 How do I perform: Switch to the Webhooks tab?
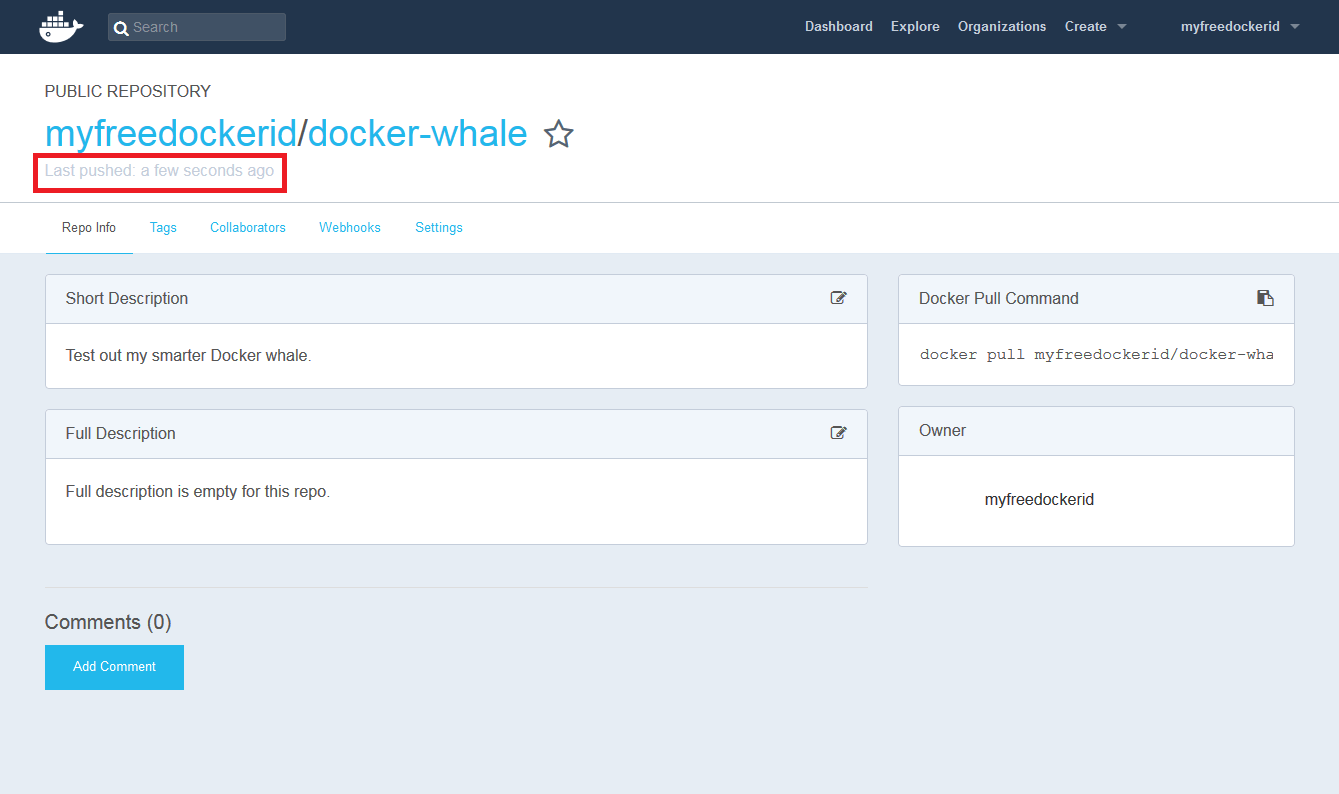[x=350, y=228]
